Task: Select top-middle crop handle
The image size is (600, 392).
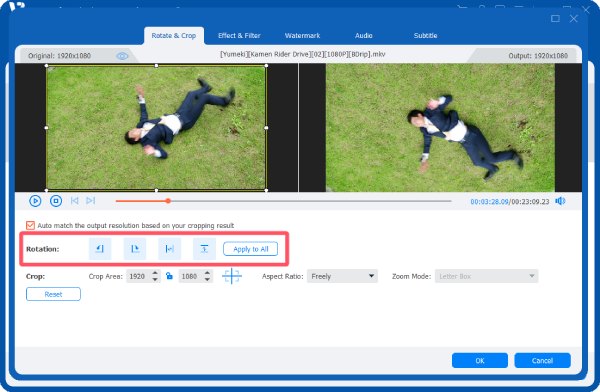Action: point(156,66)
